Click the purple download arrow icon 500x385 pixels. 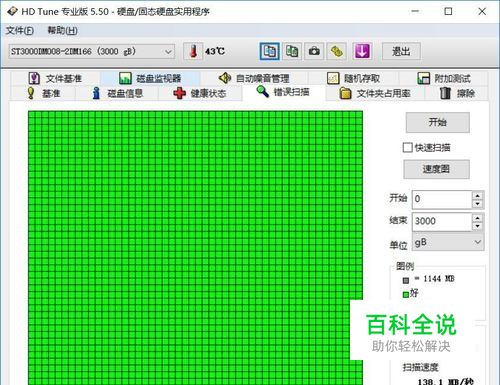coord(362,51)
